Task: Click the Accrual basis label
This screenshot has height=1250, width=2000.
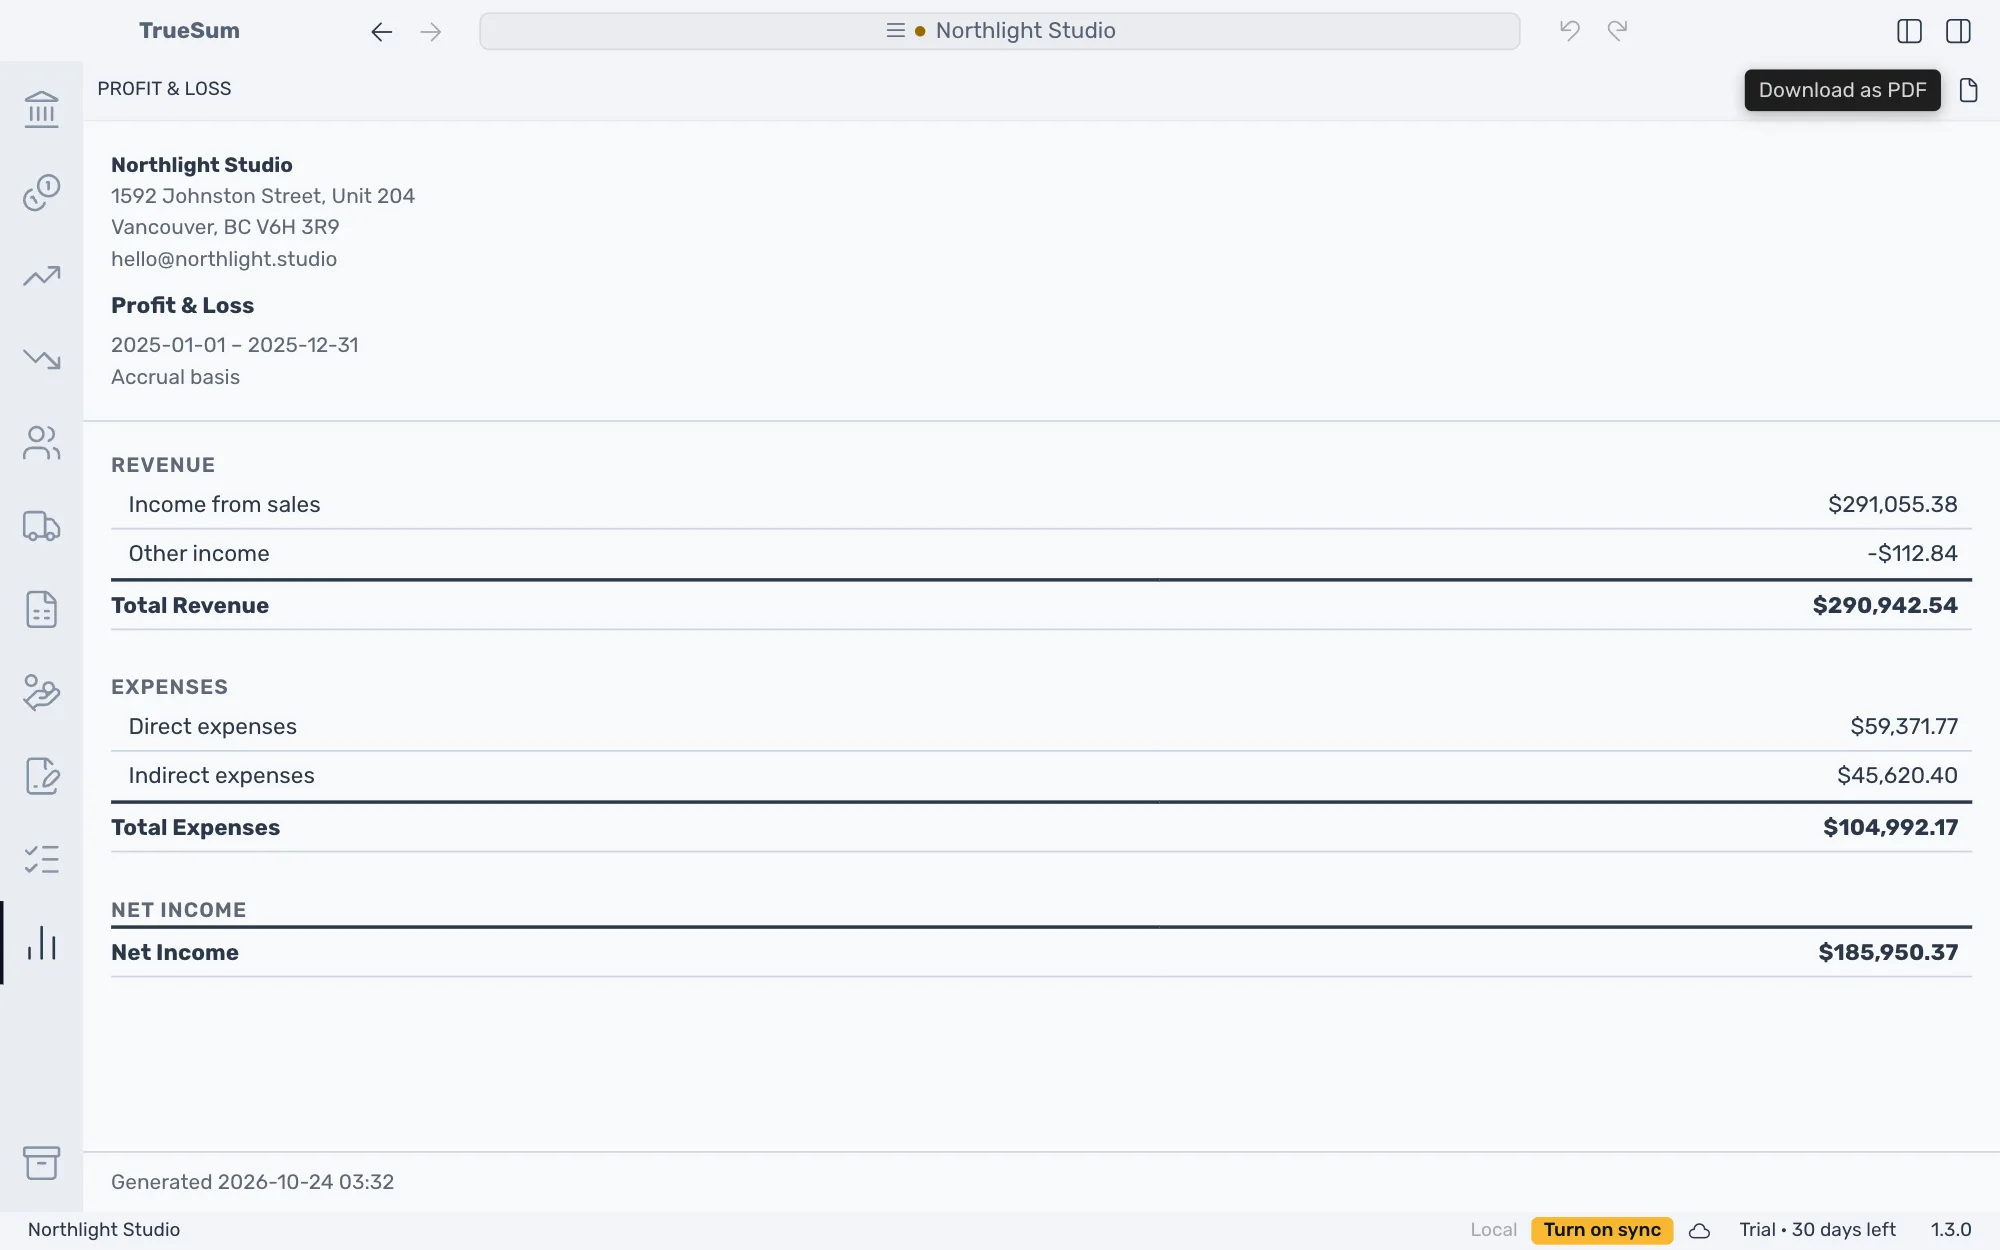Action: [175, 377]
